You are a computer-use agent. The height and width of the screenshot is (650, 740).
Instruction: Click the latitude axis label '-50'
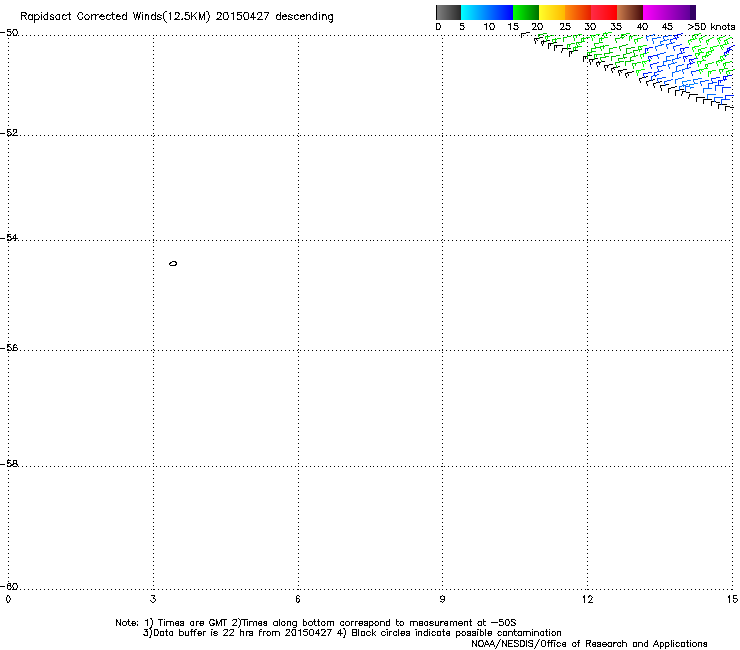click(9, 33)
